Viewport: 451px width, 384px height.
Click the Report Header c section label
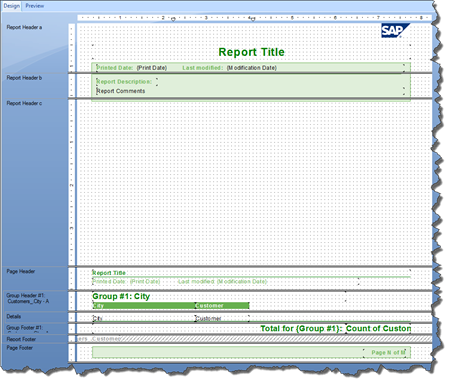click(x=24, y=103)
